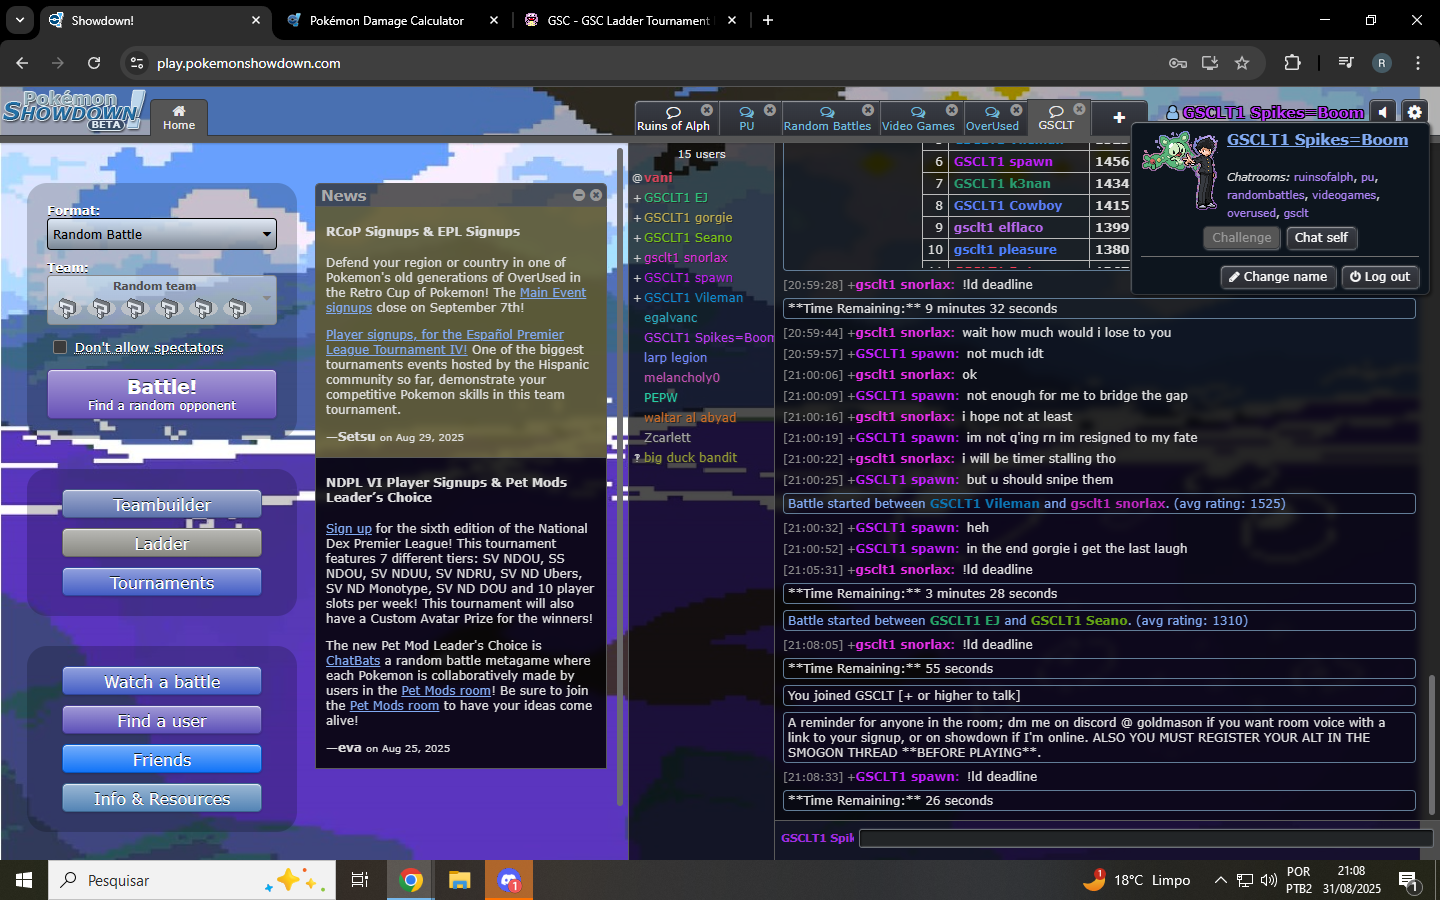Screen dimensions: 1440x900
Task: Switch to Ruins of Alph chat tab
Action: click(x=673, y=118)
